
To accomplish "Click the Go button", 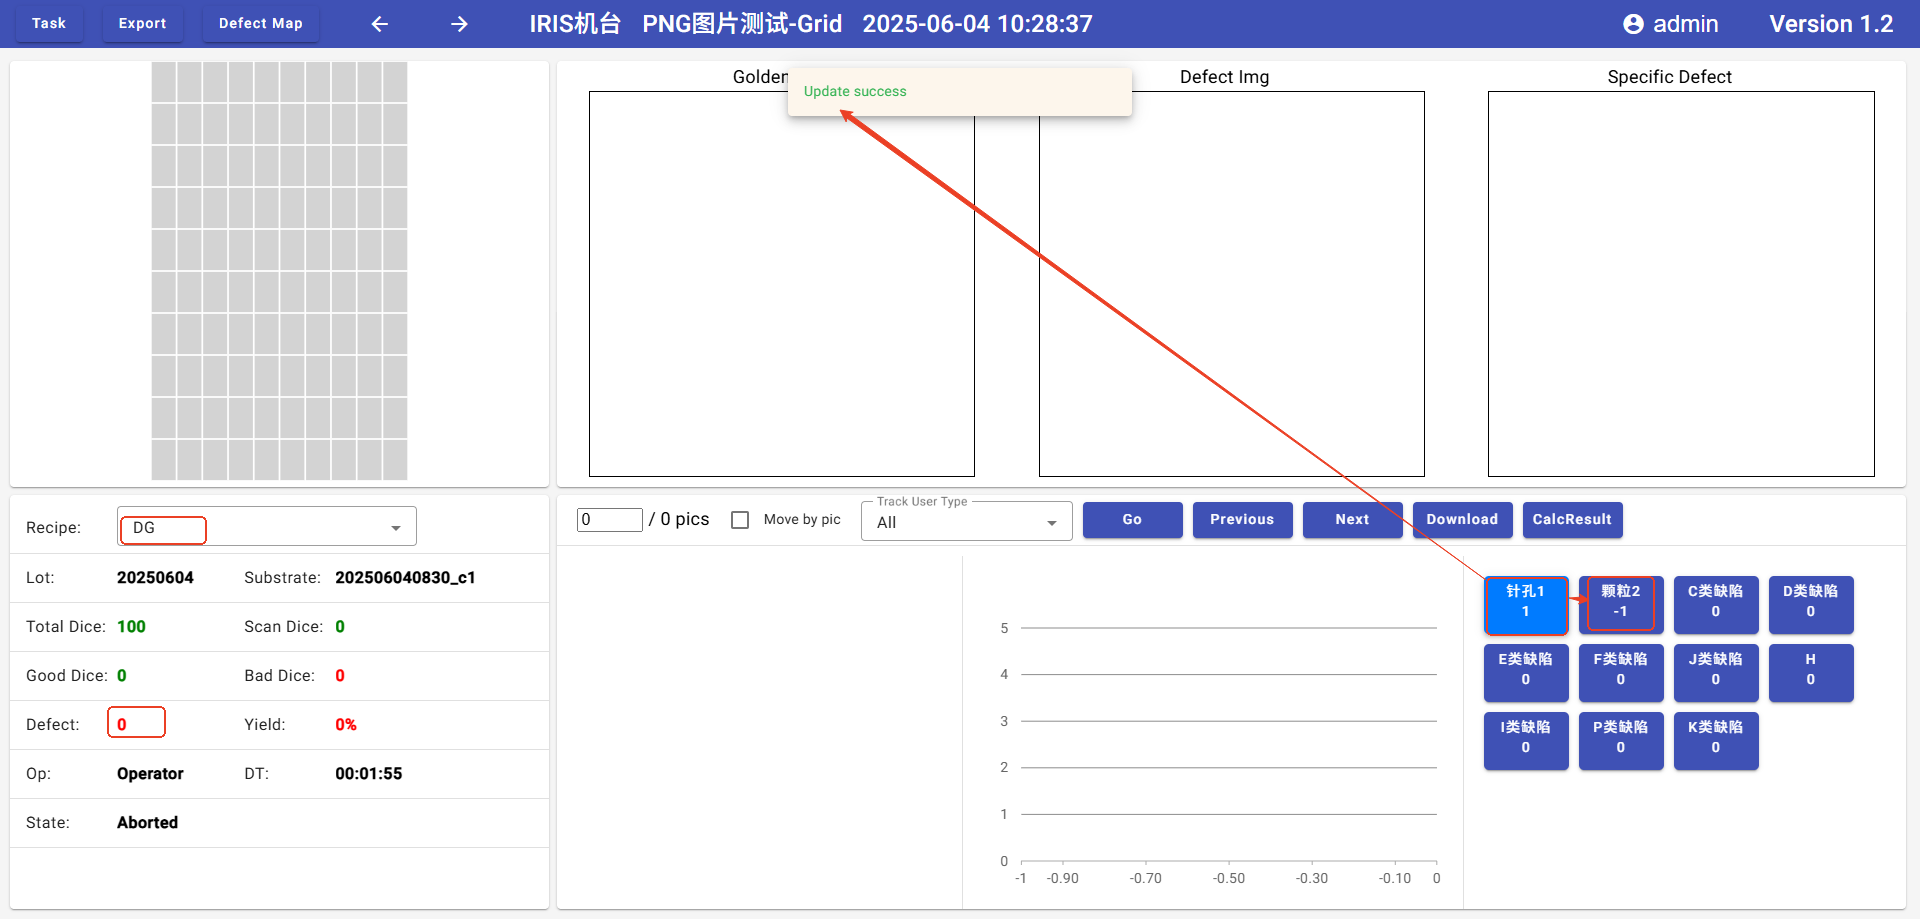I will point(1132,520).
